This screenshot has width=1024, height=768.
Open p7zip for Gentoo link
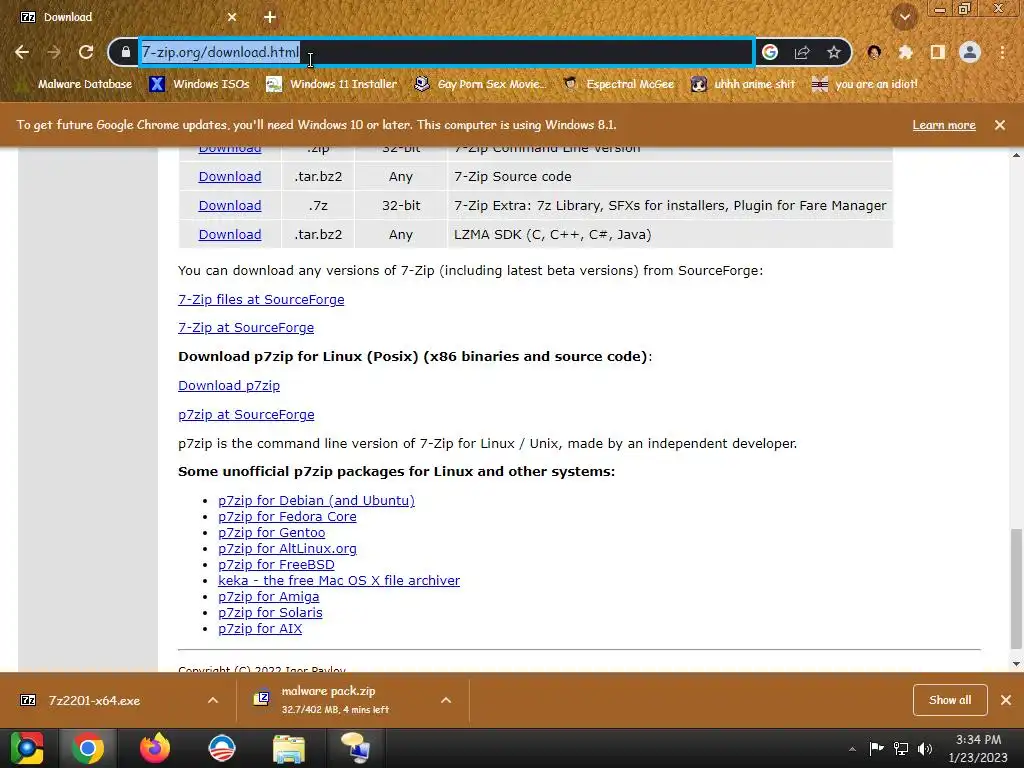click(x=272, y=532)
